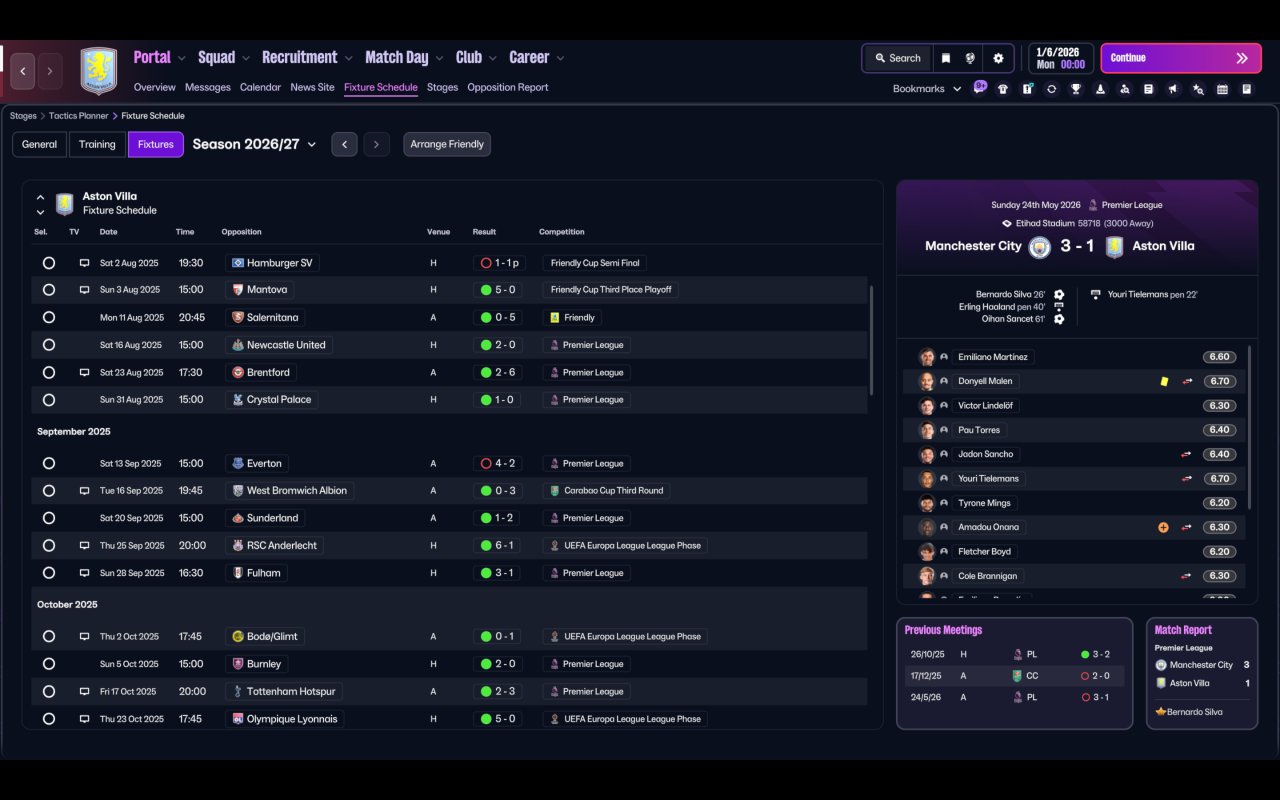Open the notifications speech bubble showing 9+
Viewport: 1280px width, 800px height.
980,87
